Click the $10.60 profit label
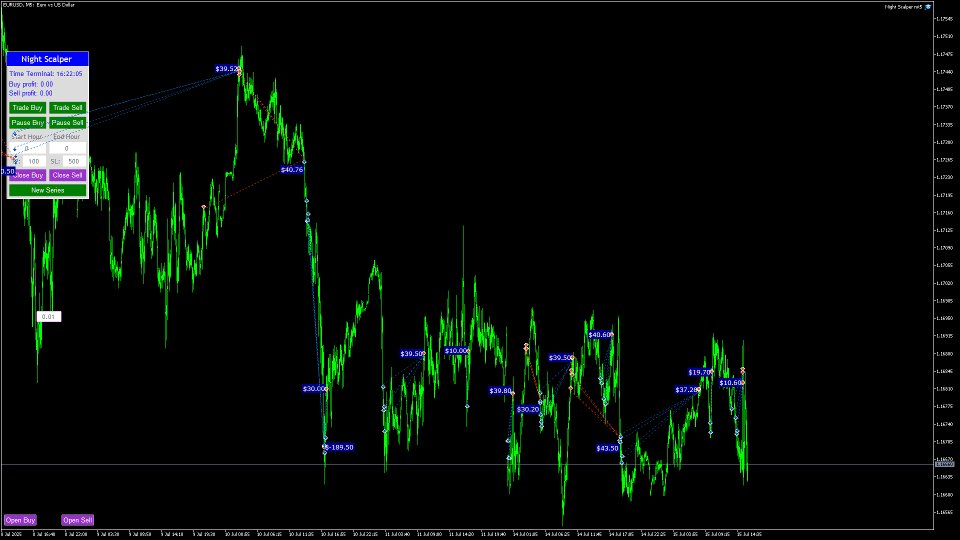The image size is (960, 540). pyautogui.click(x=730, y=383)
